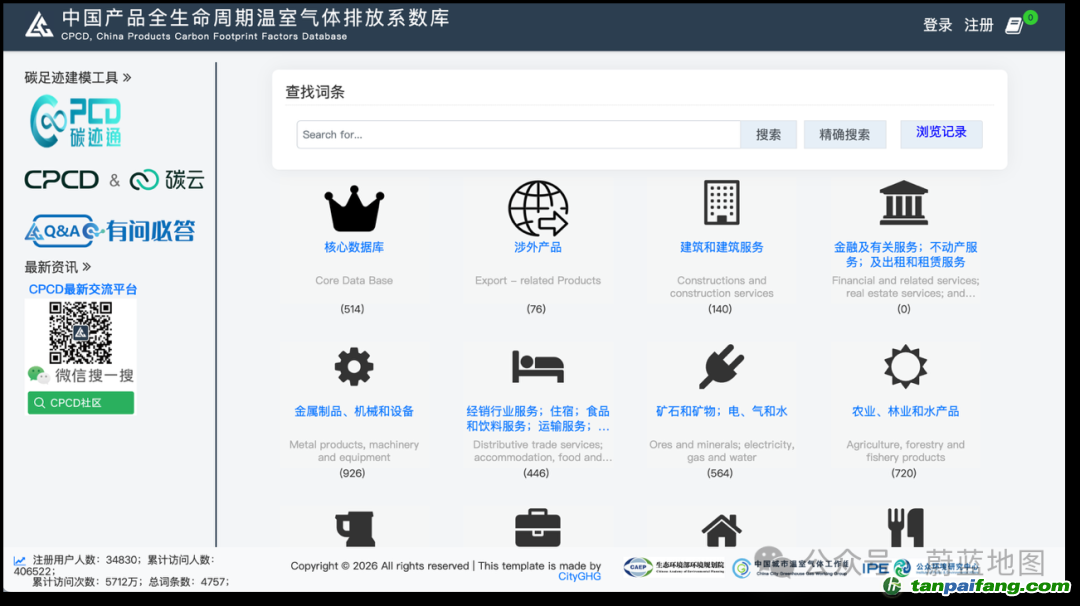This screenshot has width=1080, height=606.
Task: Click the bank icon for financial services
Action: pos(904,203)
